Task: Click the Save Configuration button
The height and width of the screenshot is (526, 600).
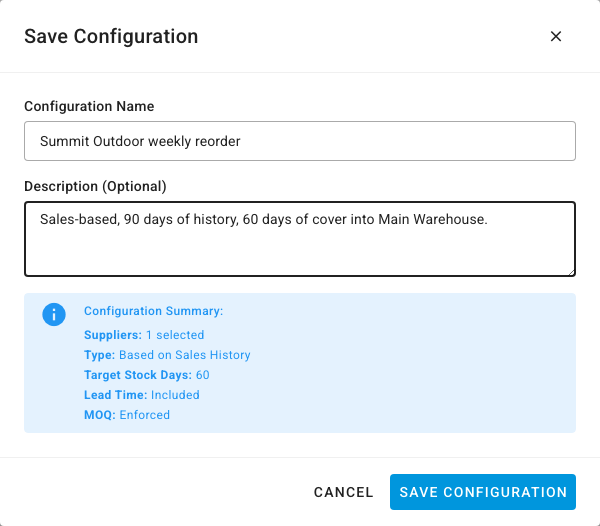Action: click(483, 492)
